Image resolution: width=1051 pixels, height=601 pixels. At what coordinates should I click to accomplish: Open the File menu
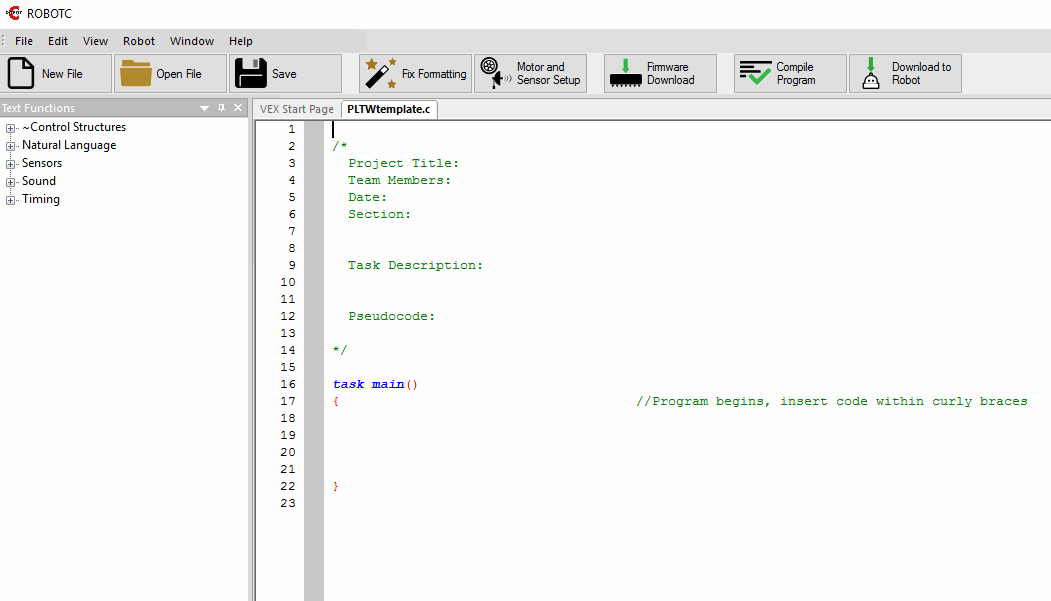point(24,41)
